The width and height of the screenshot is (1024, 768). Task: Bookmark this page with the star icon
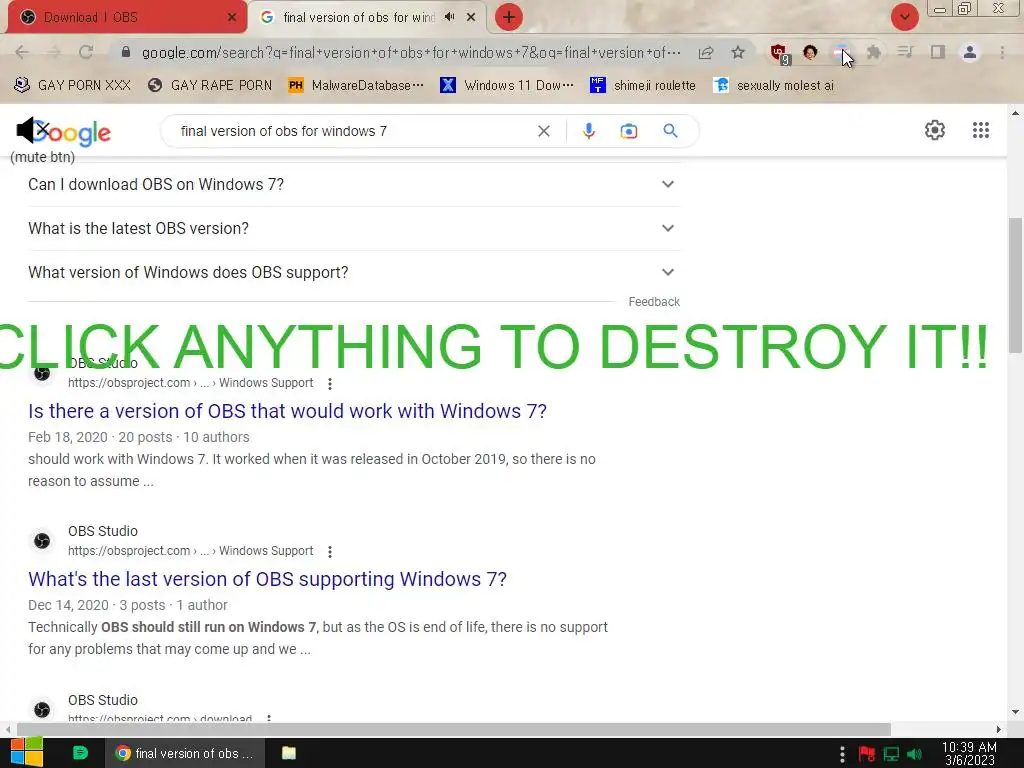pyautogui.click(x=738, y=52)
